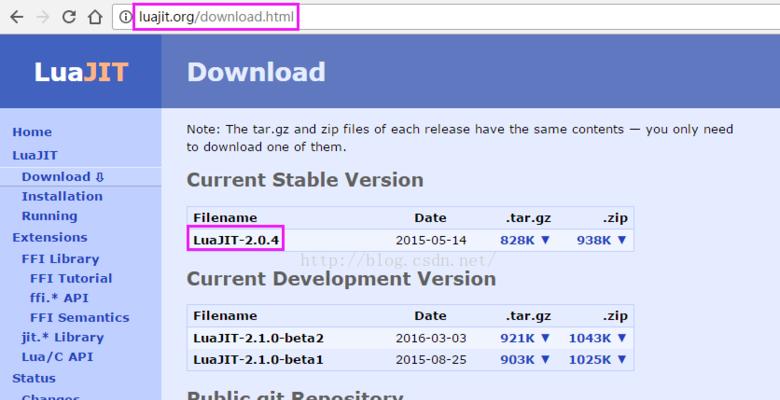Open the LuaJIT sidebar section
780x400 pixels.
tap(35, 155)
